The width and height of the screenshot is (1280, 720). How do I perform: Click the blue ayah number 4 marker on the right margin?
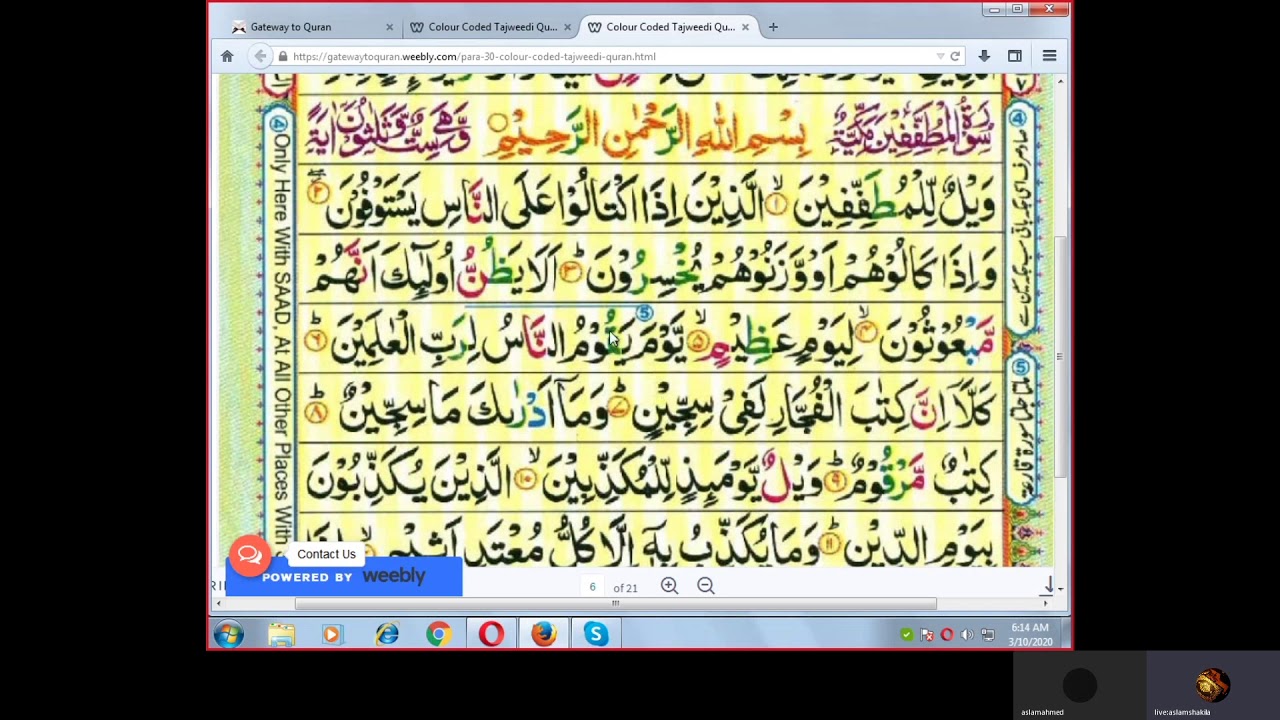point(1017,119)
